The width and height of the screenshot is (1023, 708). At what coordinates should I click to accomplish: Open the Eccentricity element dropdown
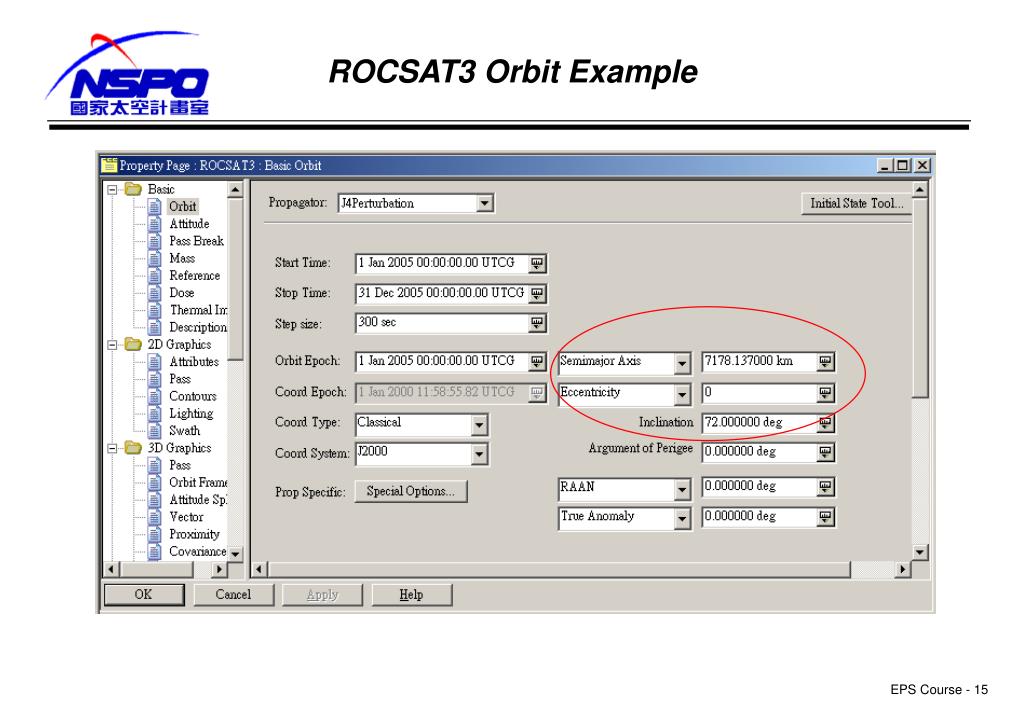click(682, 394)
